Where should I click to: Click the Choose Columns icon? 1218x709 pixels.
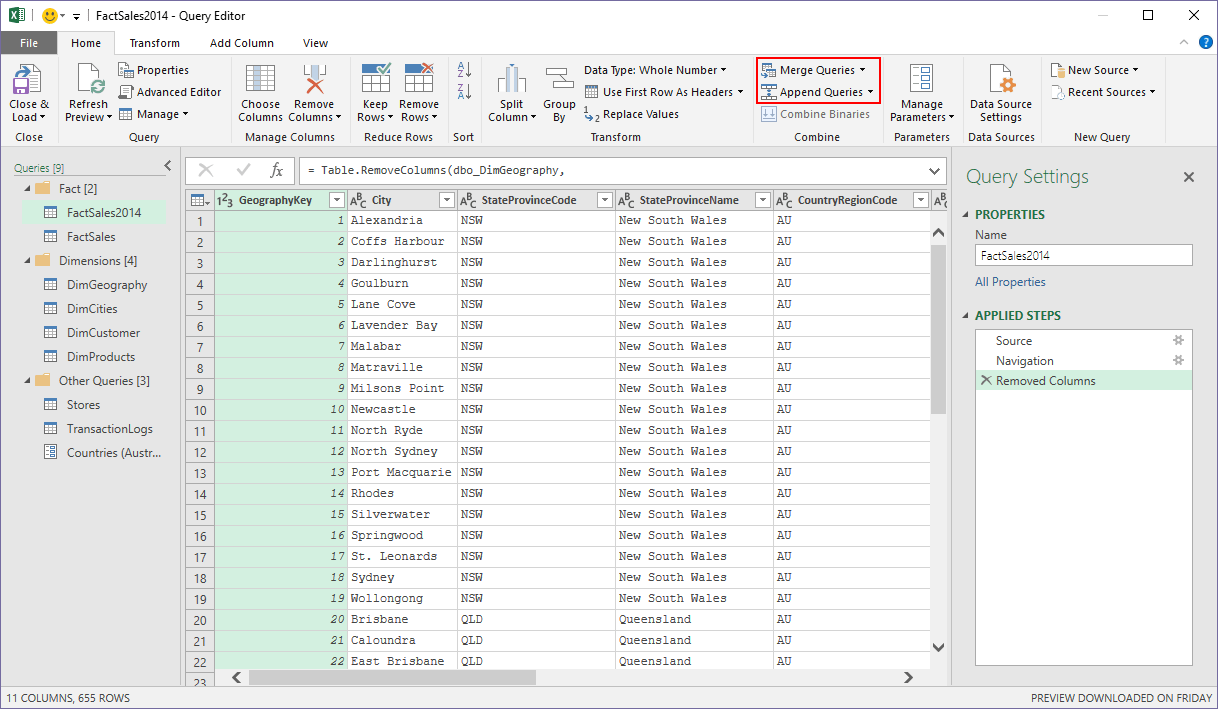pos(260,80)
